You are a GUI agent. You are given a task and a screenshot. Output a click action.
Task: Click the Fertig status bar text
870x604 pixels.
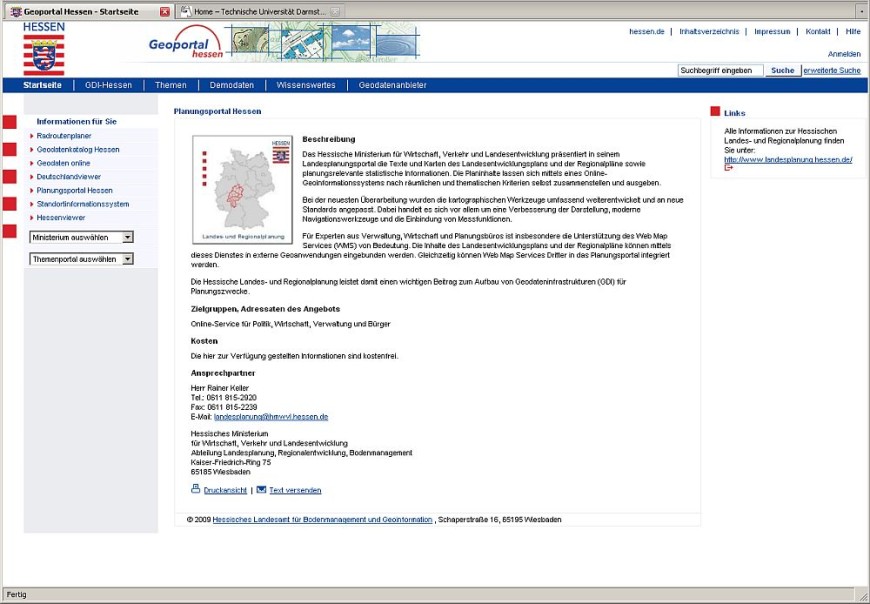point(16,595)
